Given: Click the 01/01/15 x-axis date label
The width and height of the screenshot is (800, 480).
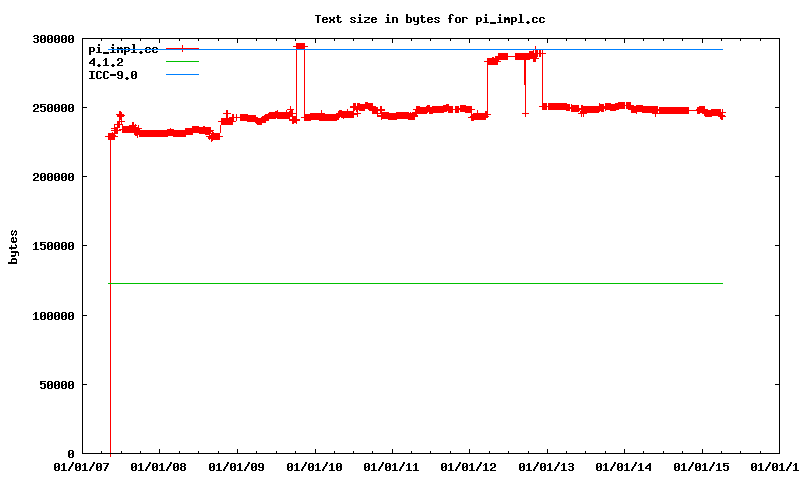Looking at the screenshot, I should point(702,467).
